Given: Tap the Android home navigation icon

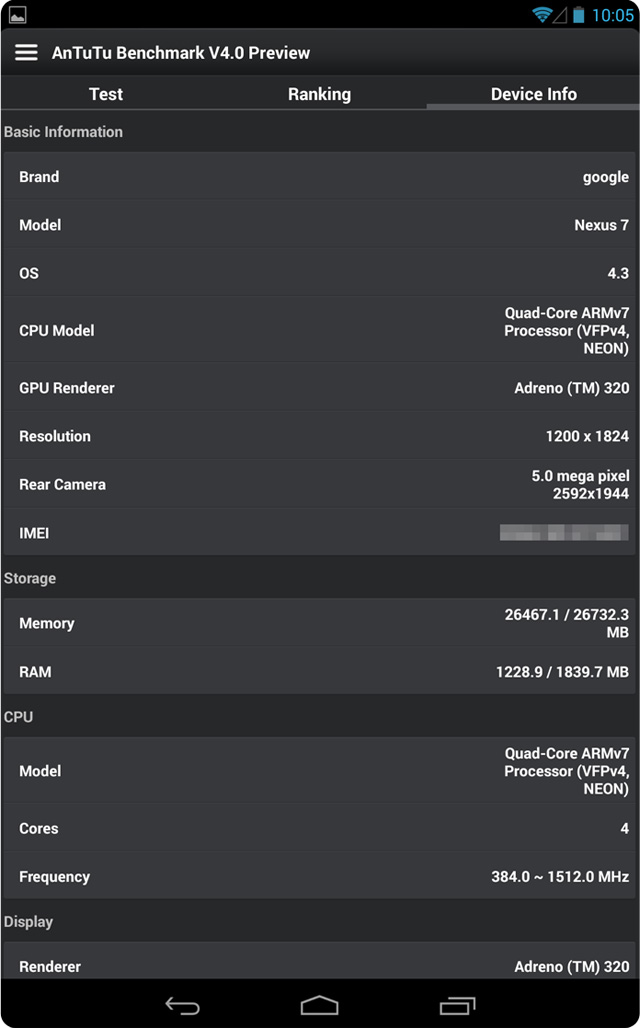Looking at the screenshot, I should (x=319, y=1004).
